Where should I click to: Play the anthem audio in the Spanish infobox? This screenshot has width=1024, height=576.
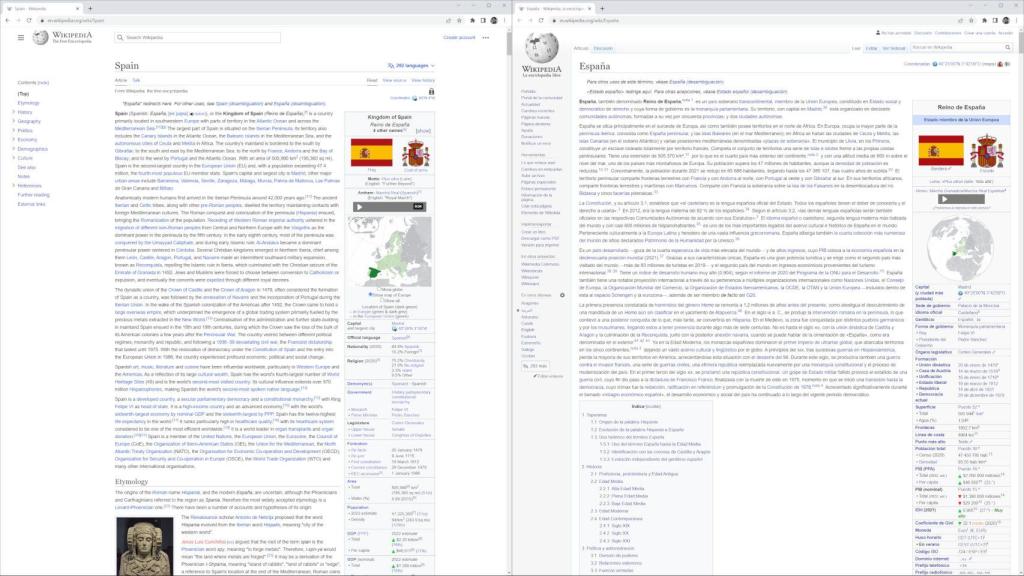pos(944,199)
